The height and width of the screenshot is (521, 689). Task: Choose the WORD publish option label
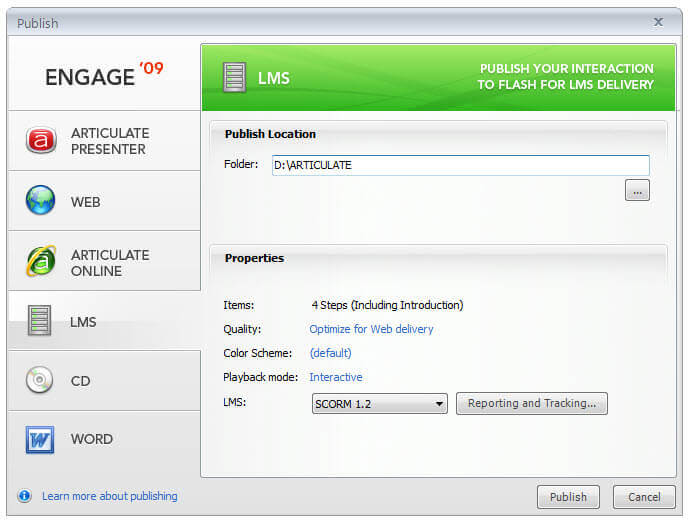(92, 439)
